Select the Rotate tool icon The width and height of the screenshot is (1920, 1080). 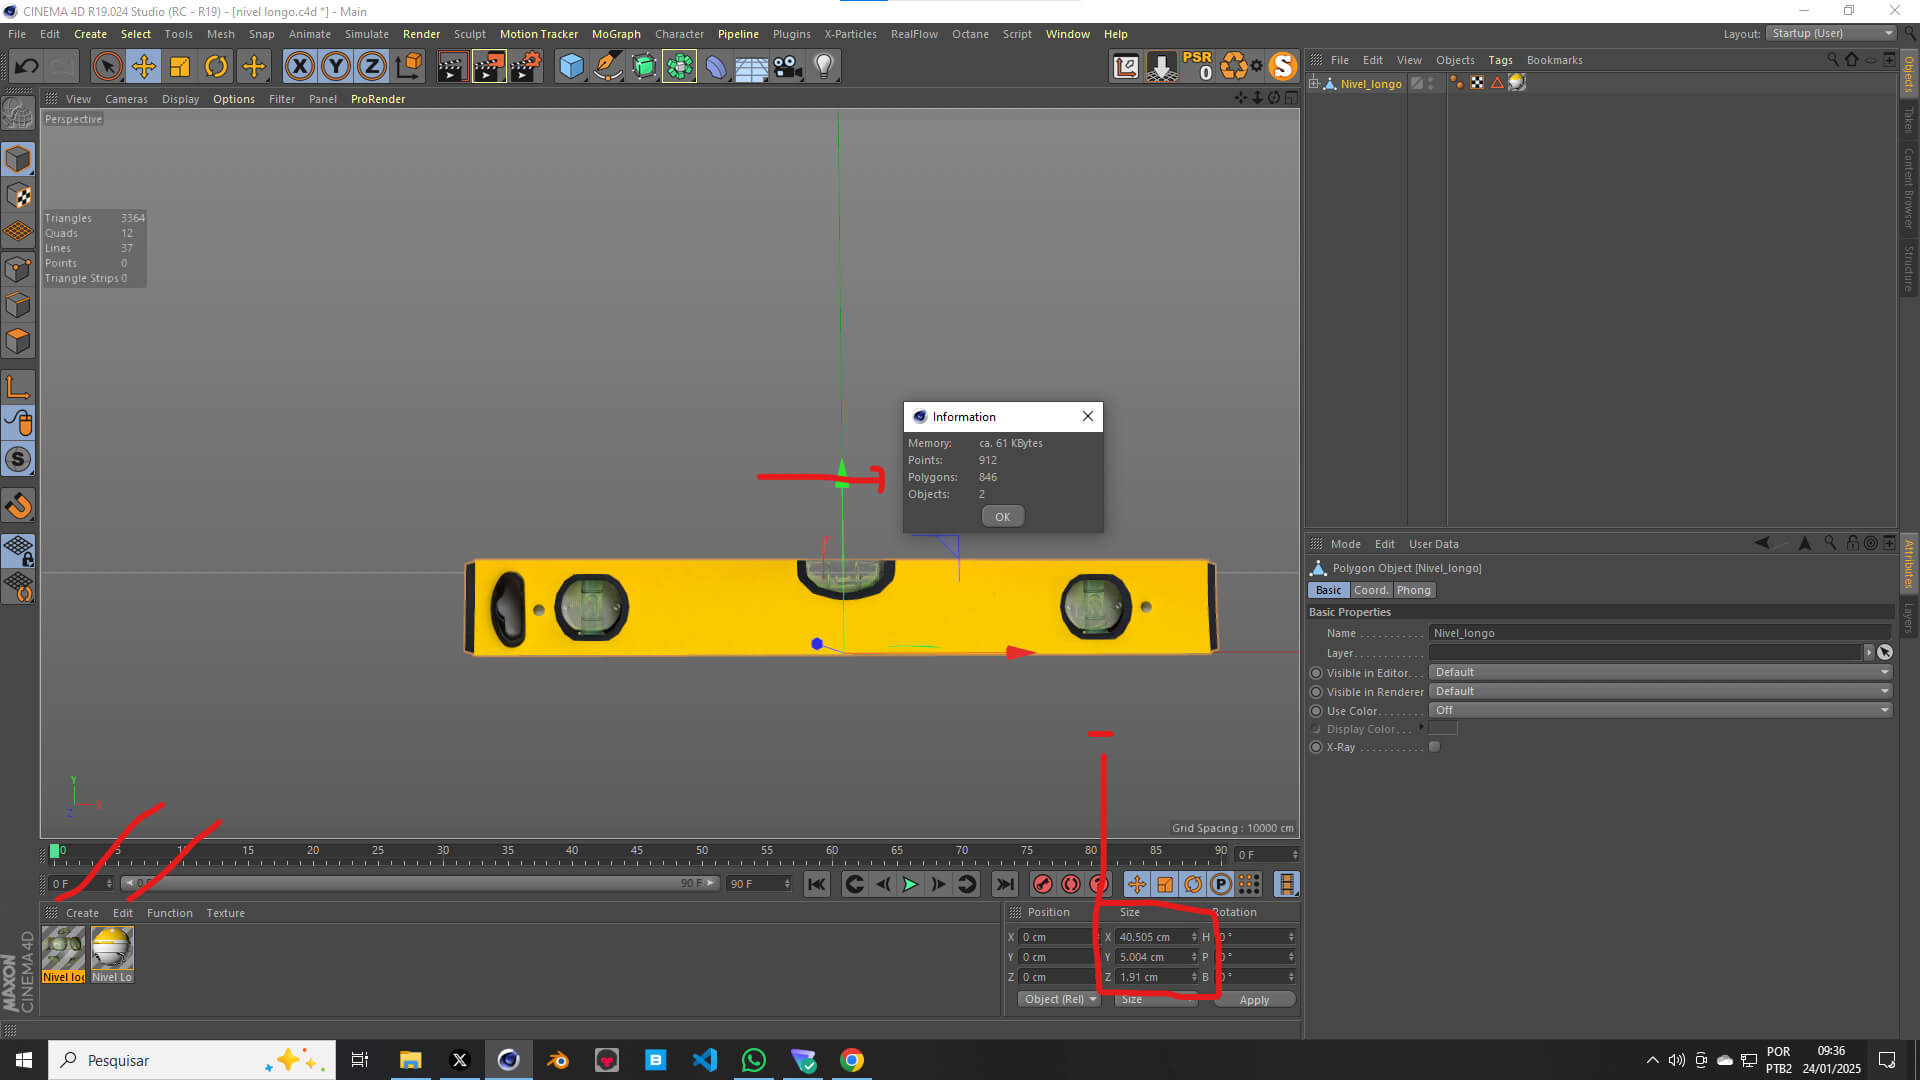[216, 67]
